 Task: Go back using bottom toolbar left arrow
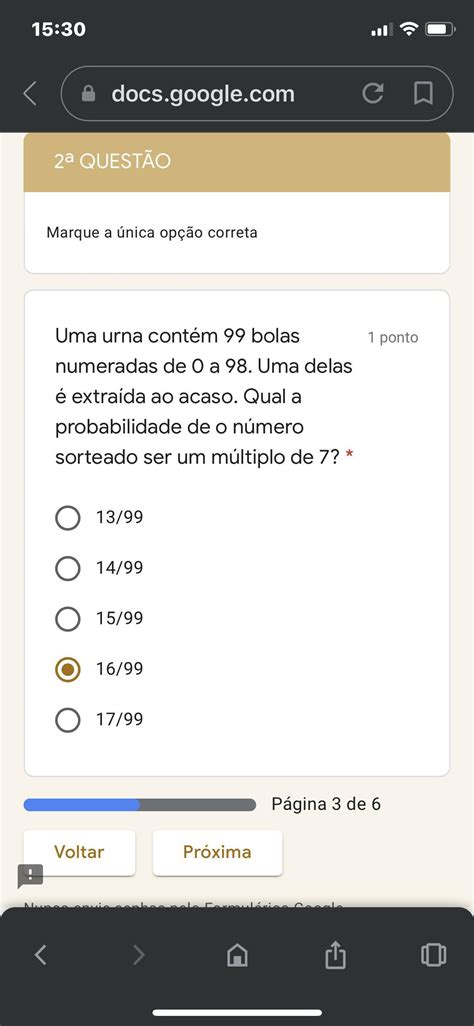pos(41,955)
